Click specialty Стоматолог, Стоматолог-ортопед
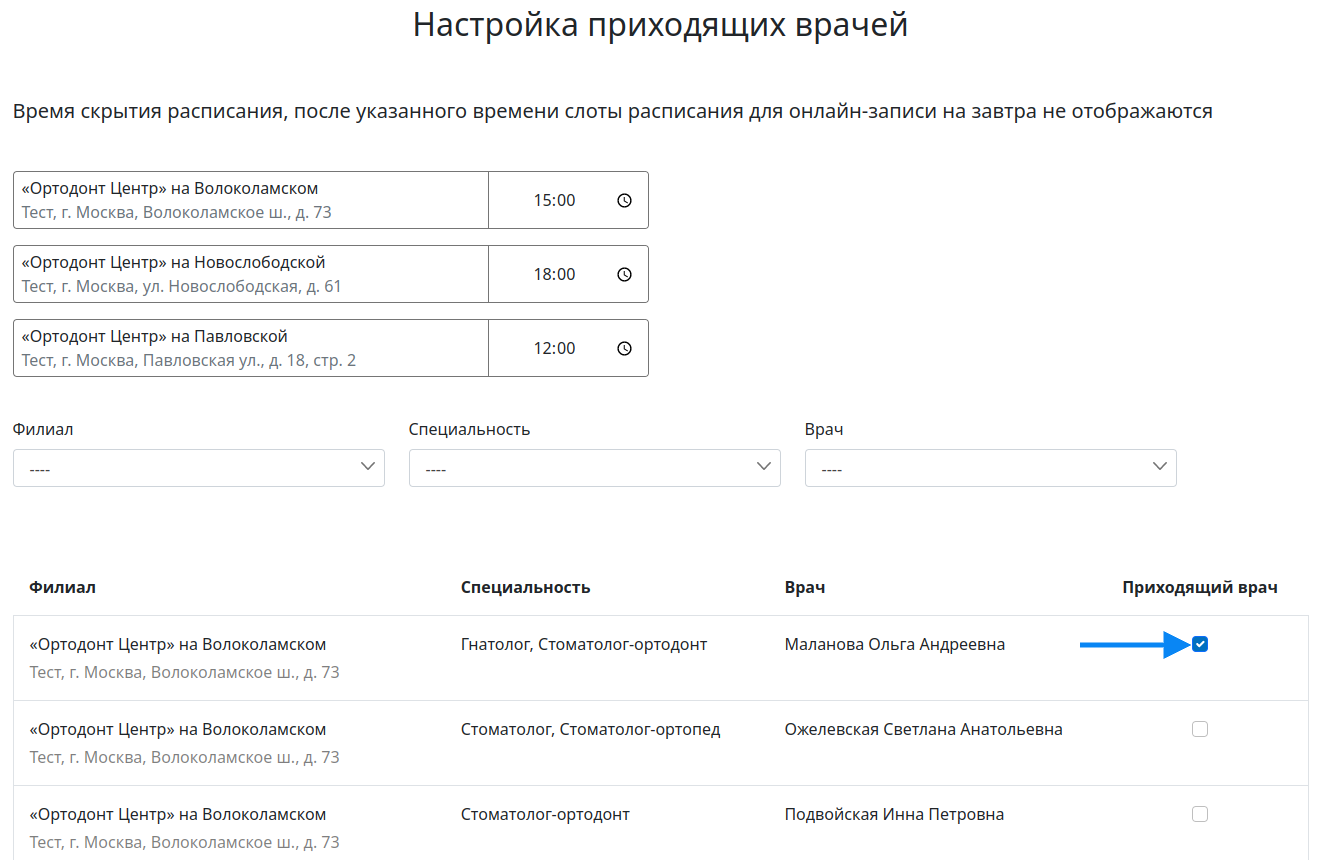The height and width of the screenshot is (860, 1324). click(591, 729)
